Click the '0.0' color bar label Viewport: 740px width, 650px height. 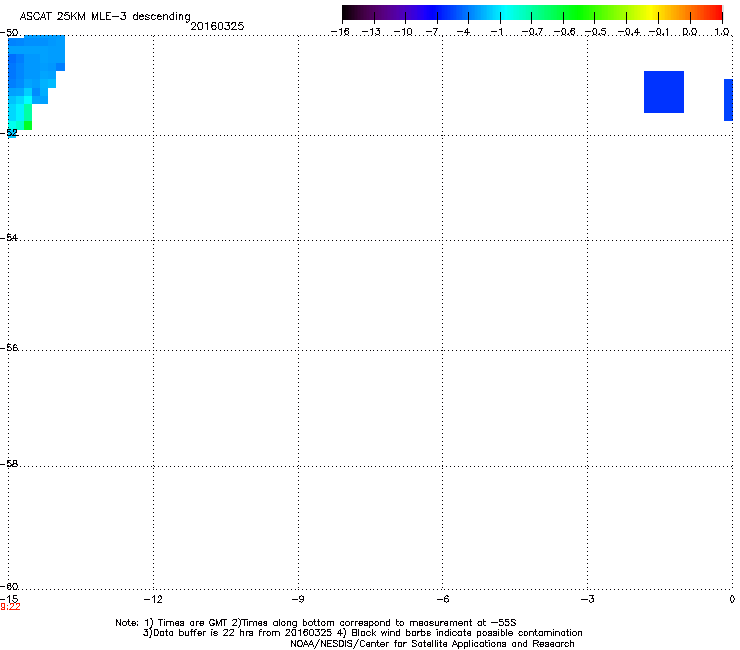(x=690, y=32)
